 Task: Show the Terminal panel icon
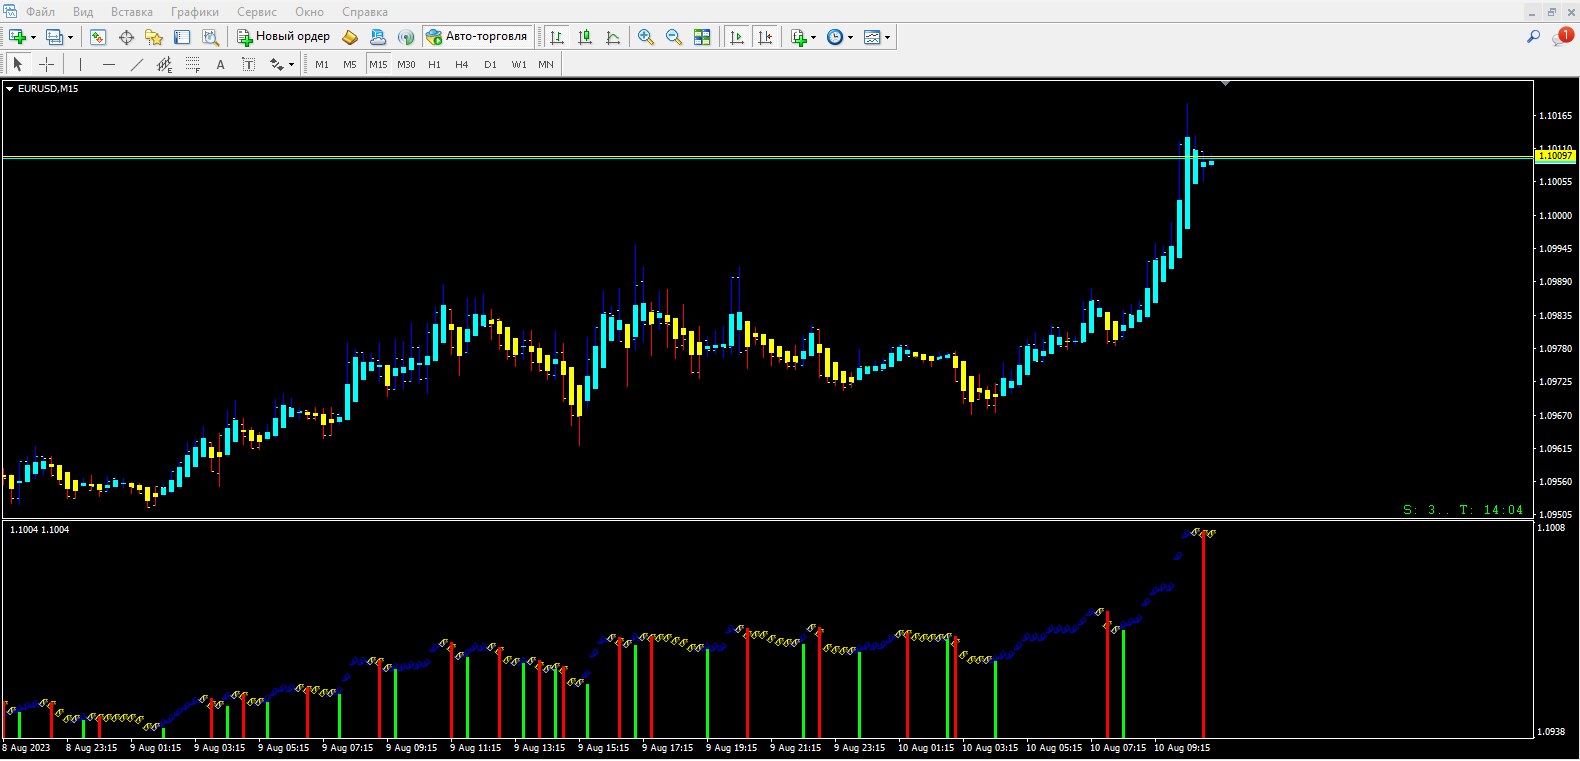[182, 37]
